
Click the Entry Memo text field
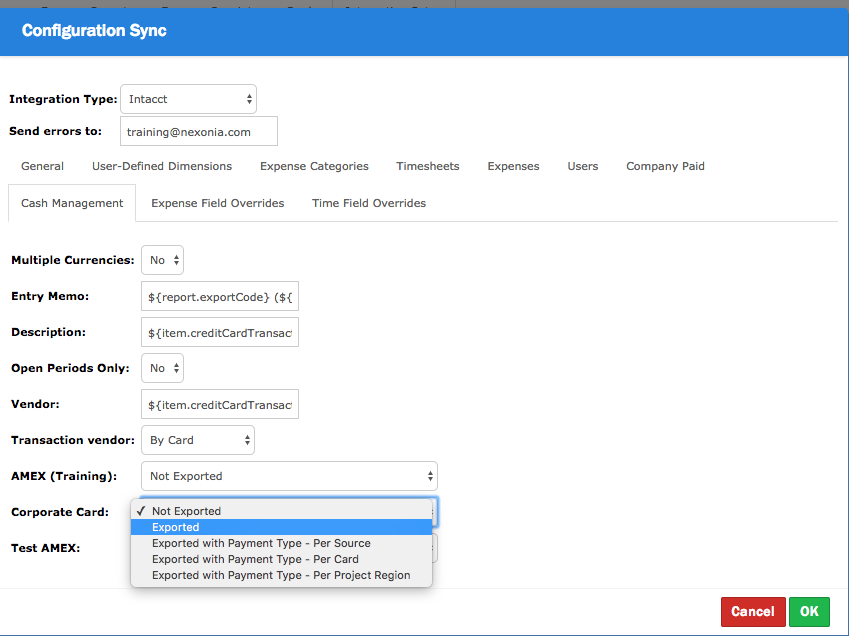[220, 297]
